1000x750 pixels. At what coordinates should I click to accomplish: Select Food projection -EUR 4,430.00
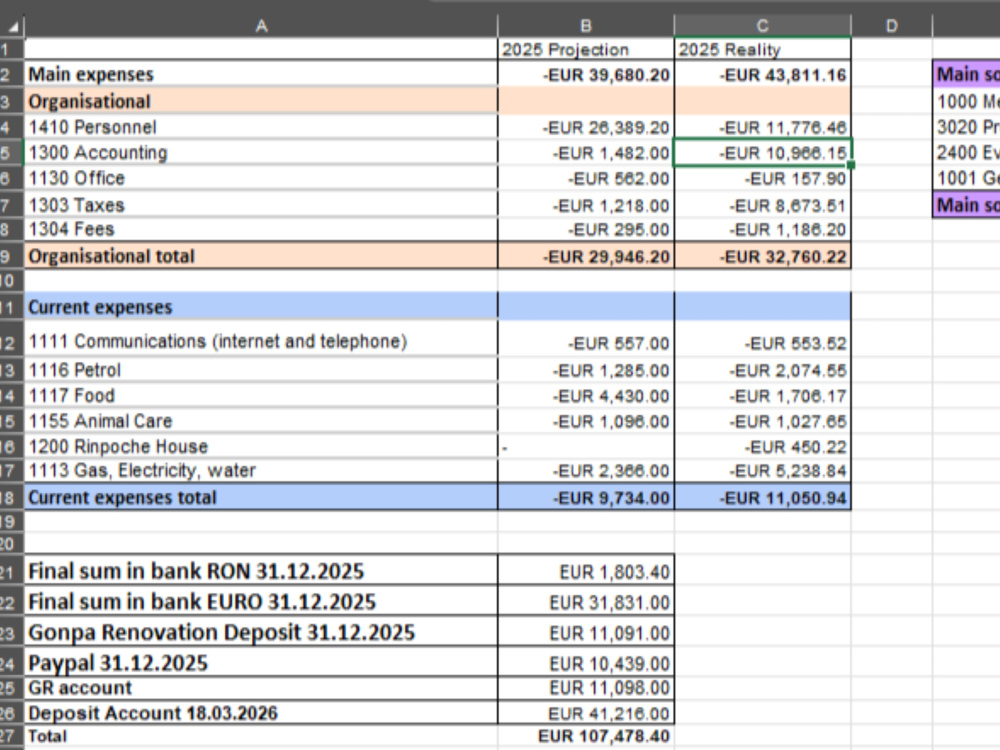[x=585, y=395]
